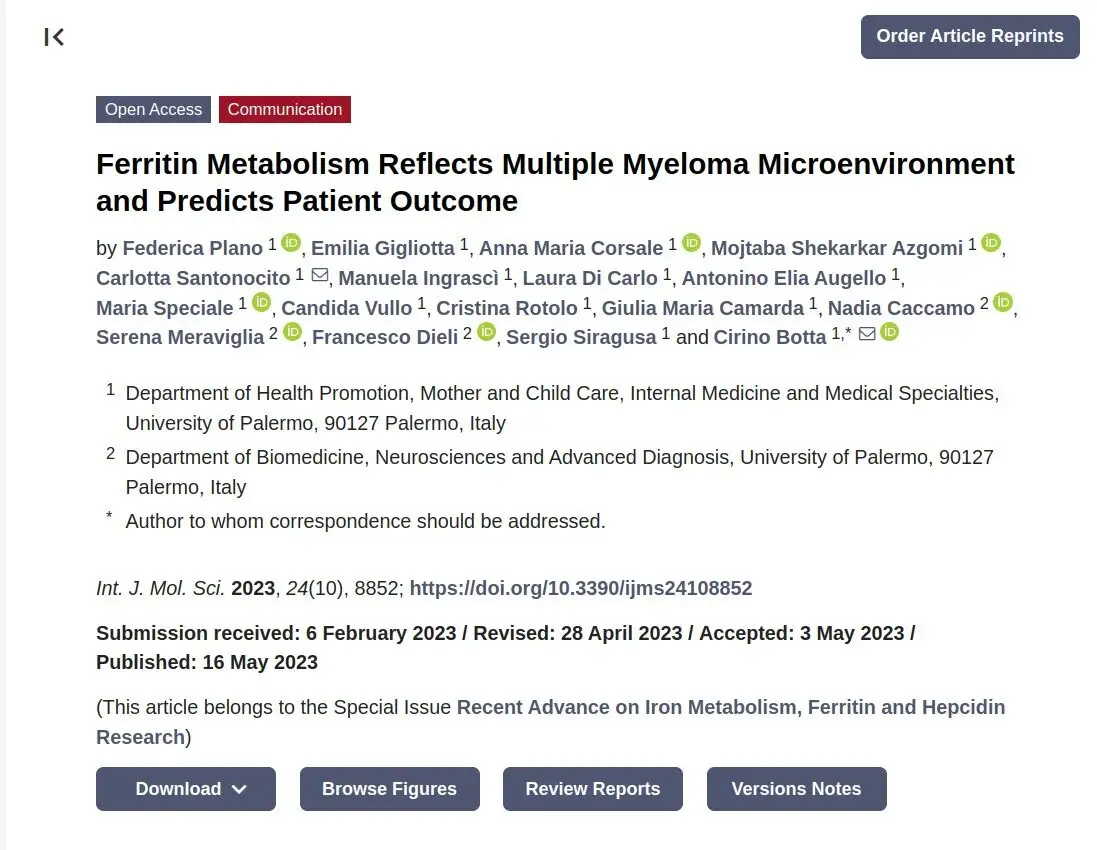Screen dimensions: 1097x850
Task: Click the email envelope next to Carlotta Santonocito
Action: coord(320,275)
